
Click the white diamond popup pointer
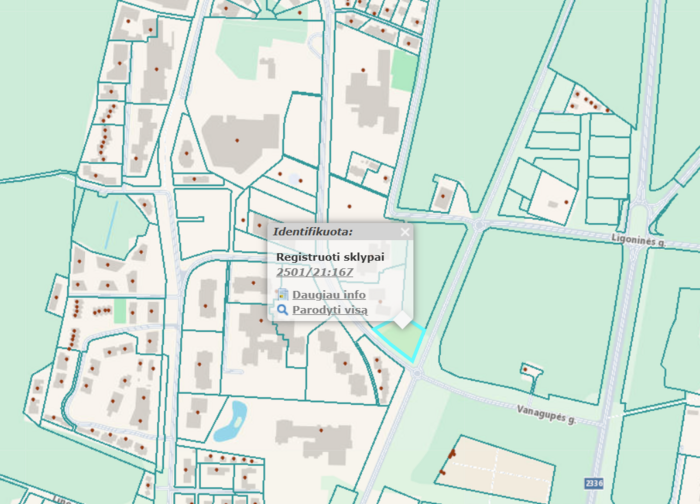(401, 319)
